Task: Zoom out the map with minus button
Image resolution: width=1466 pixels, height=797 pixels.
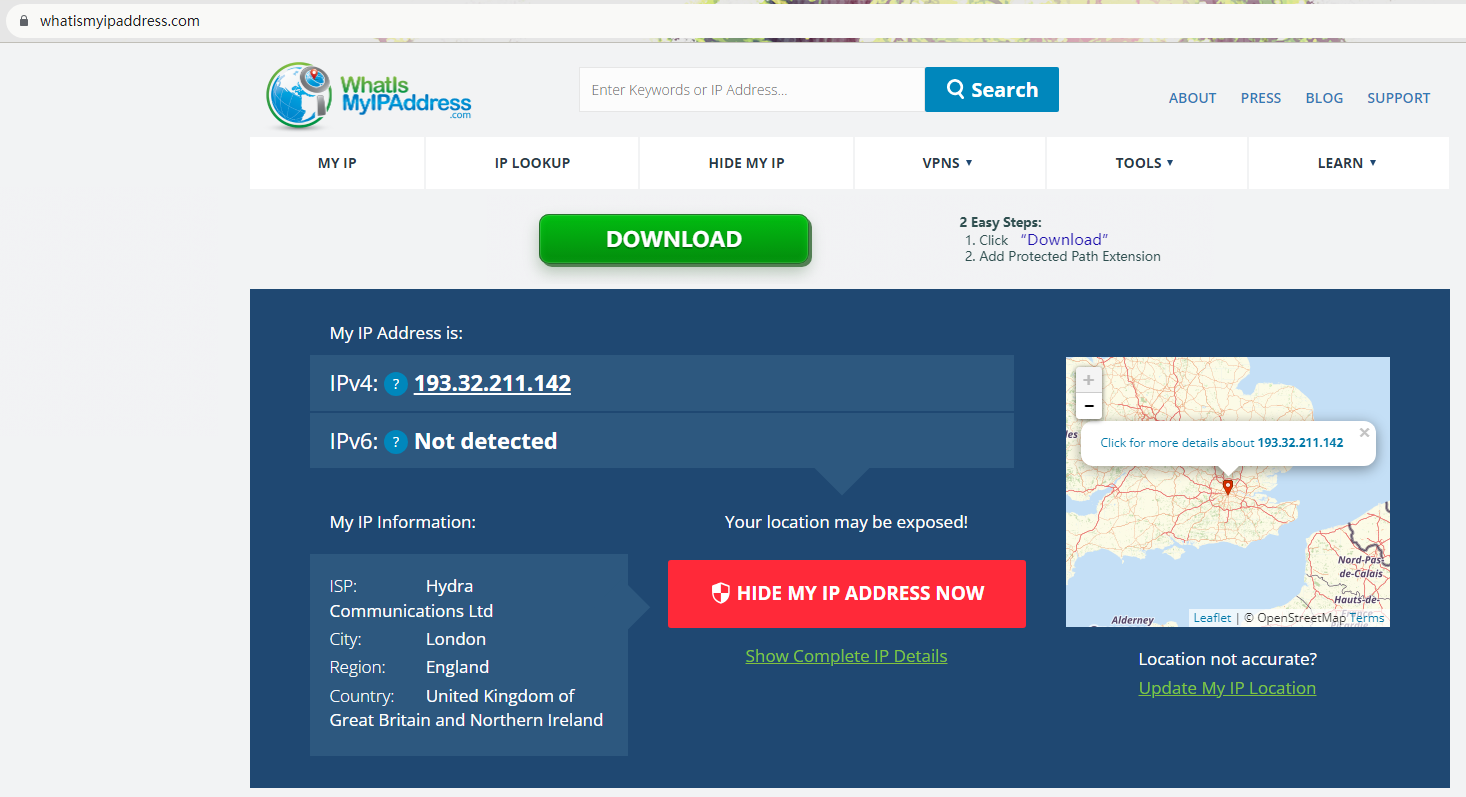Action: pyautogui.click(x=1089, y=406)
